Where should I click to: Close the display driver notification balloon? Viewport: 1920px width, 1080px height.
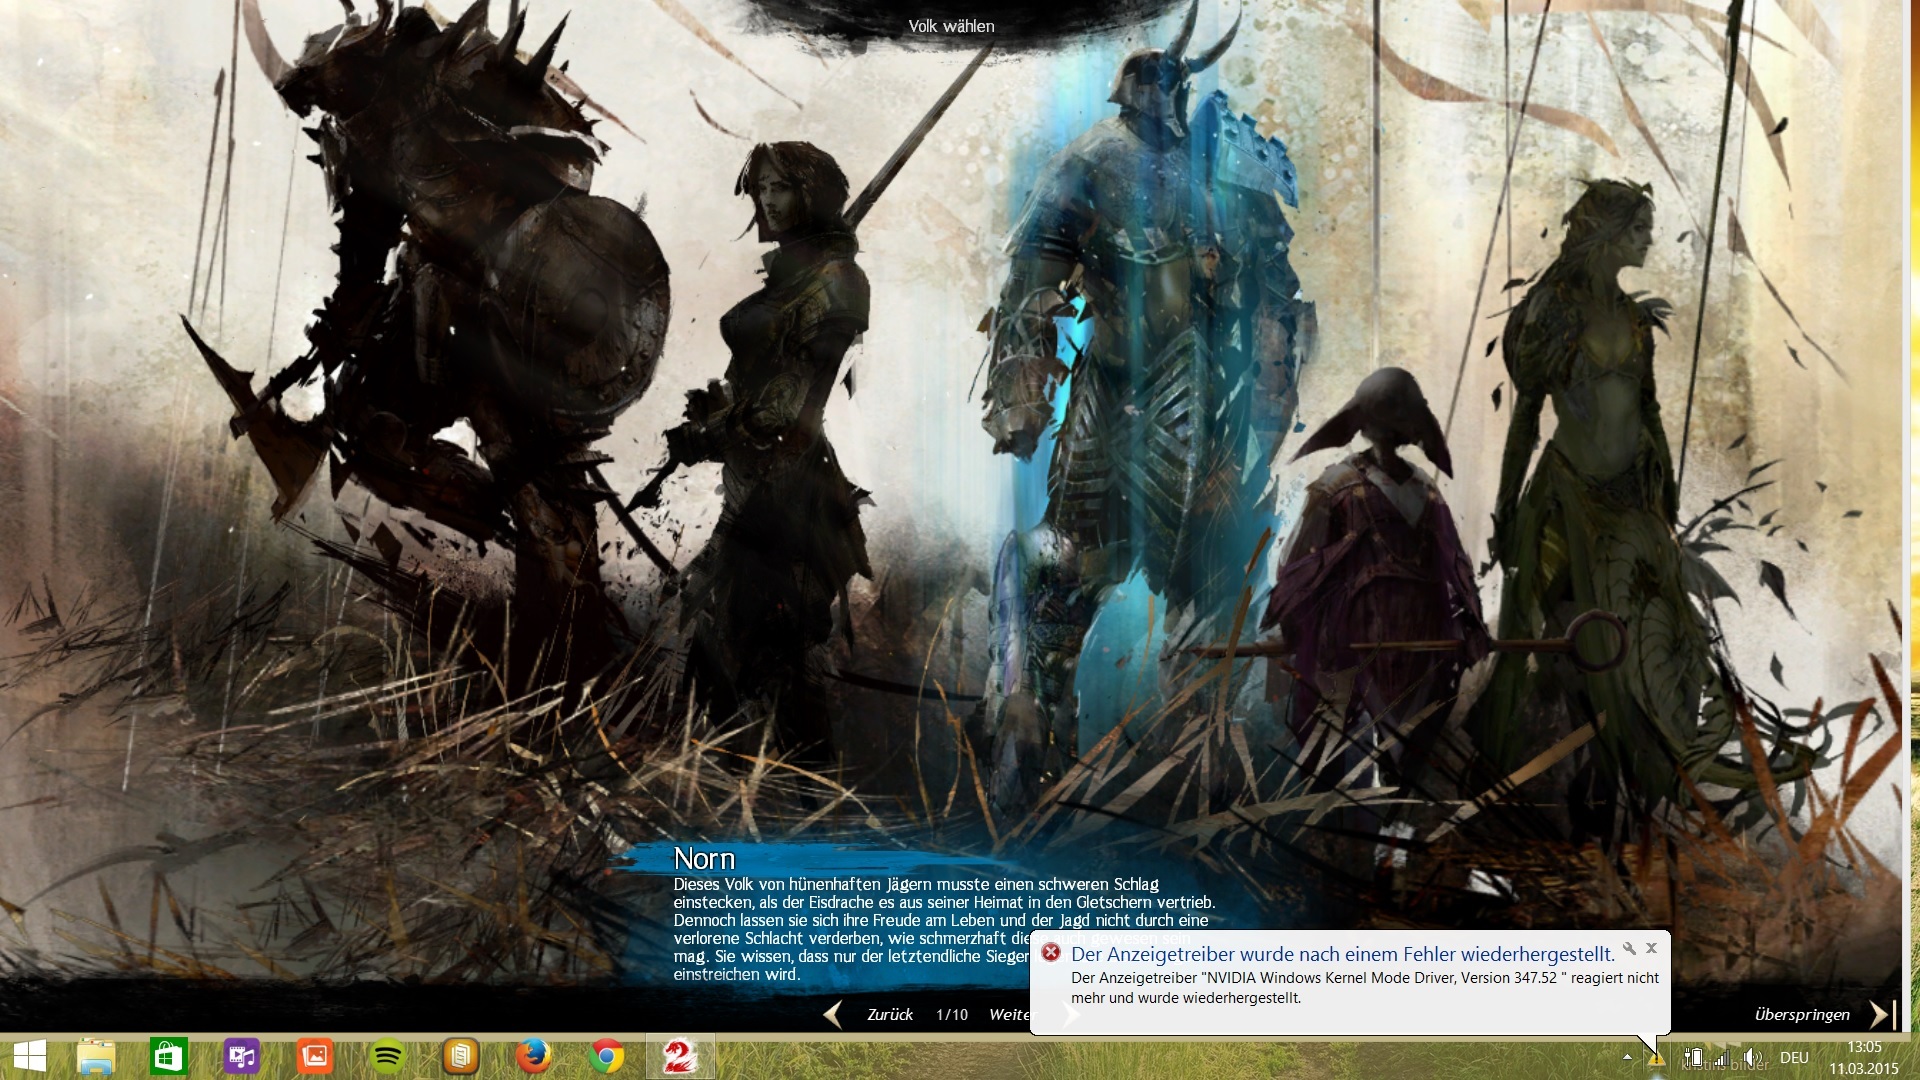[1652, 948]
